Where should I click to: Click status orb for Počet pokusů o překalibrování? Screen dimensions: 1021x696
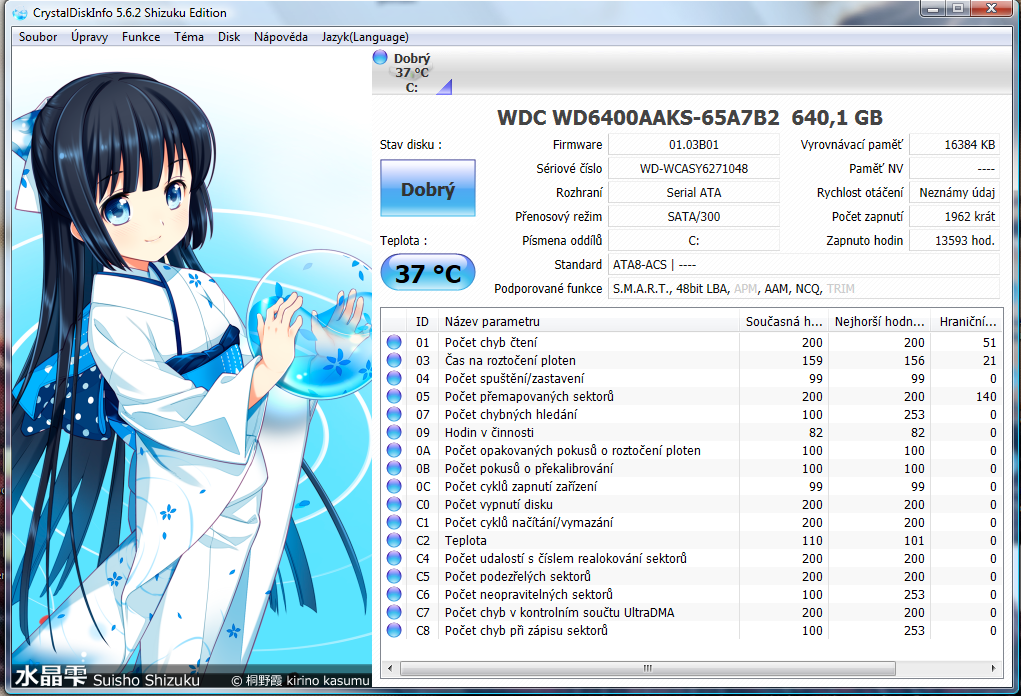(x=394, y=468)
